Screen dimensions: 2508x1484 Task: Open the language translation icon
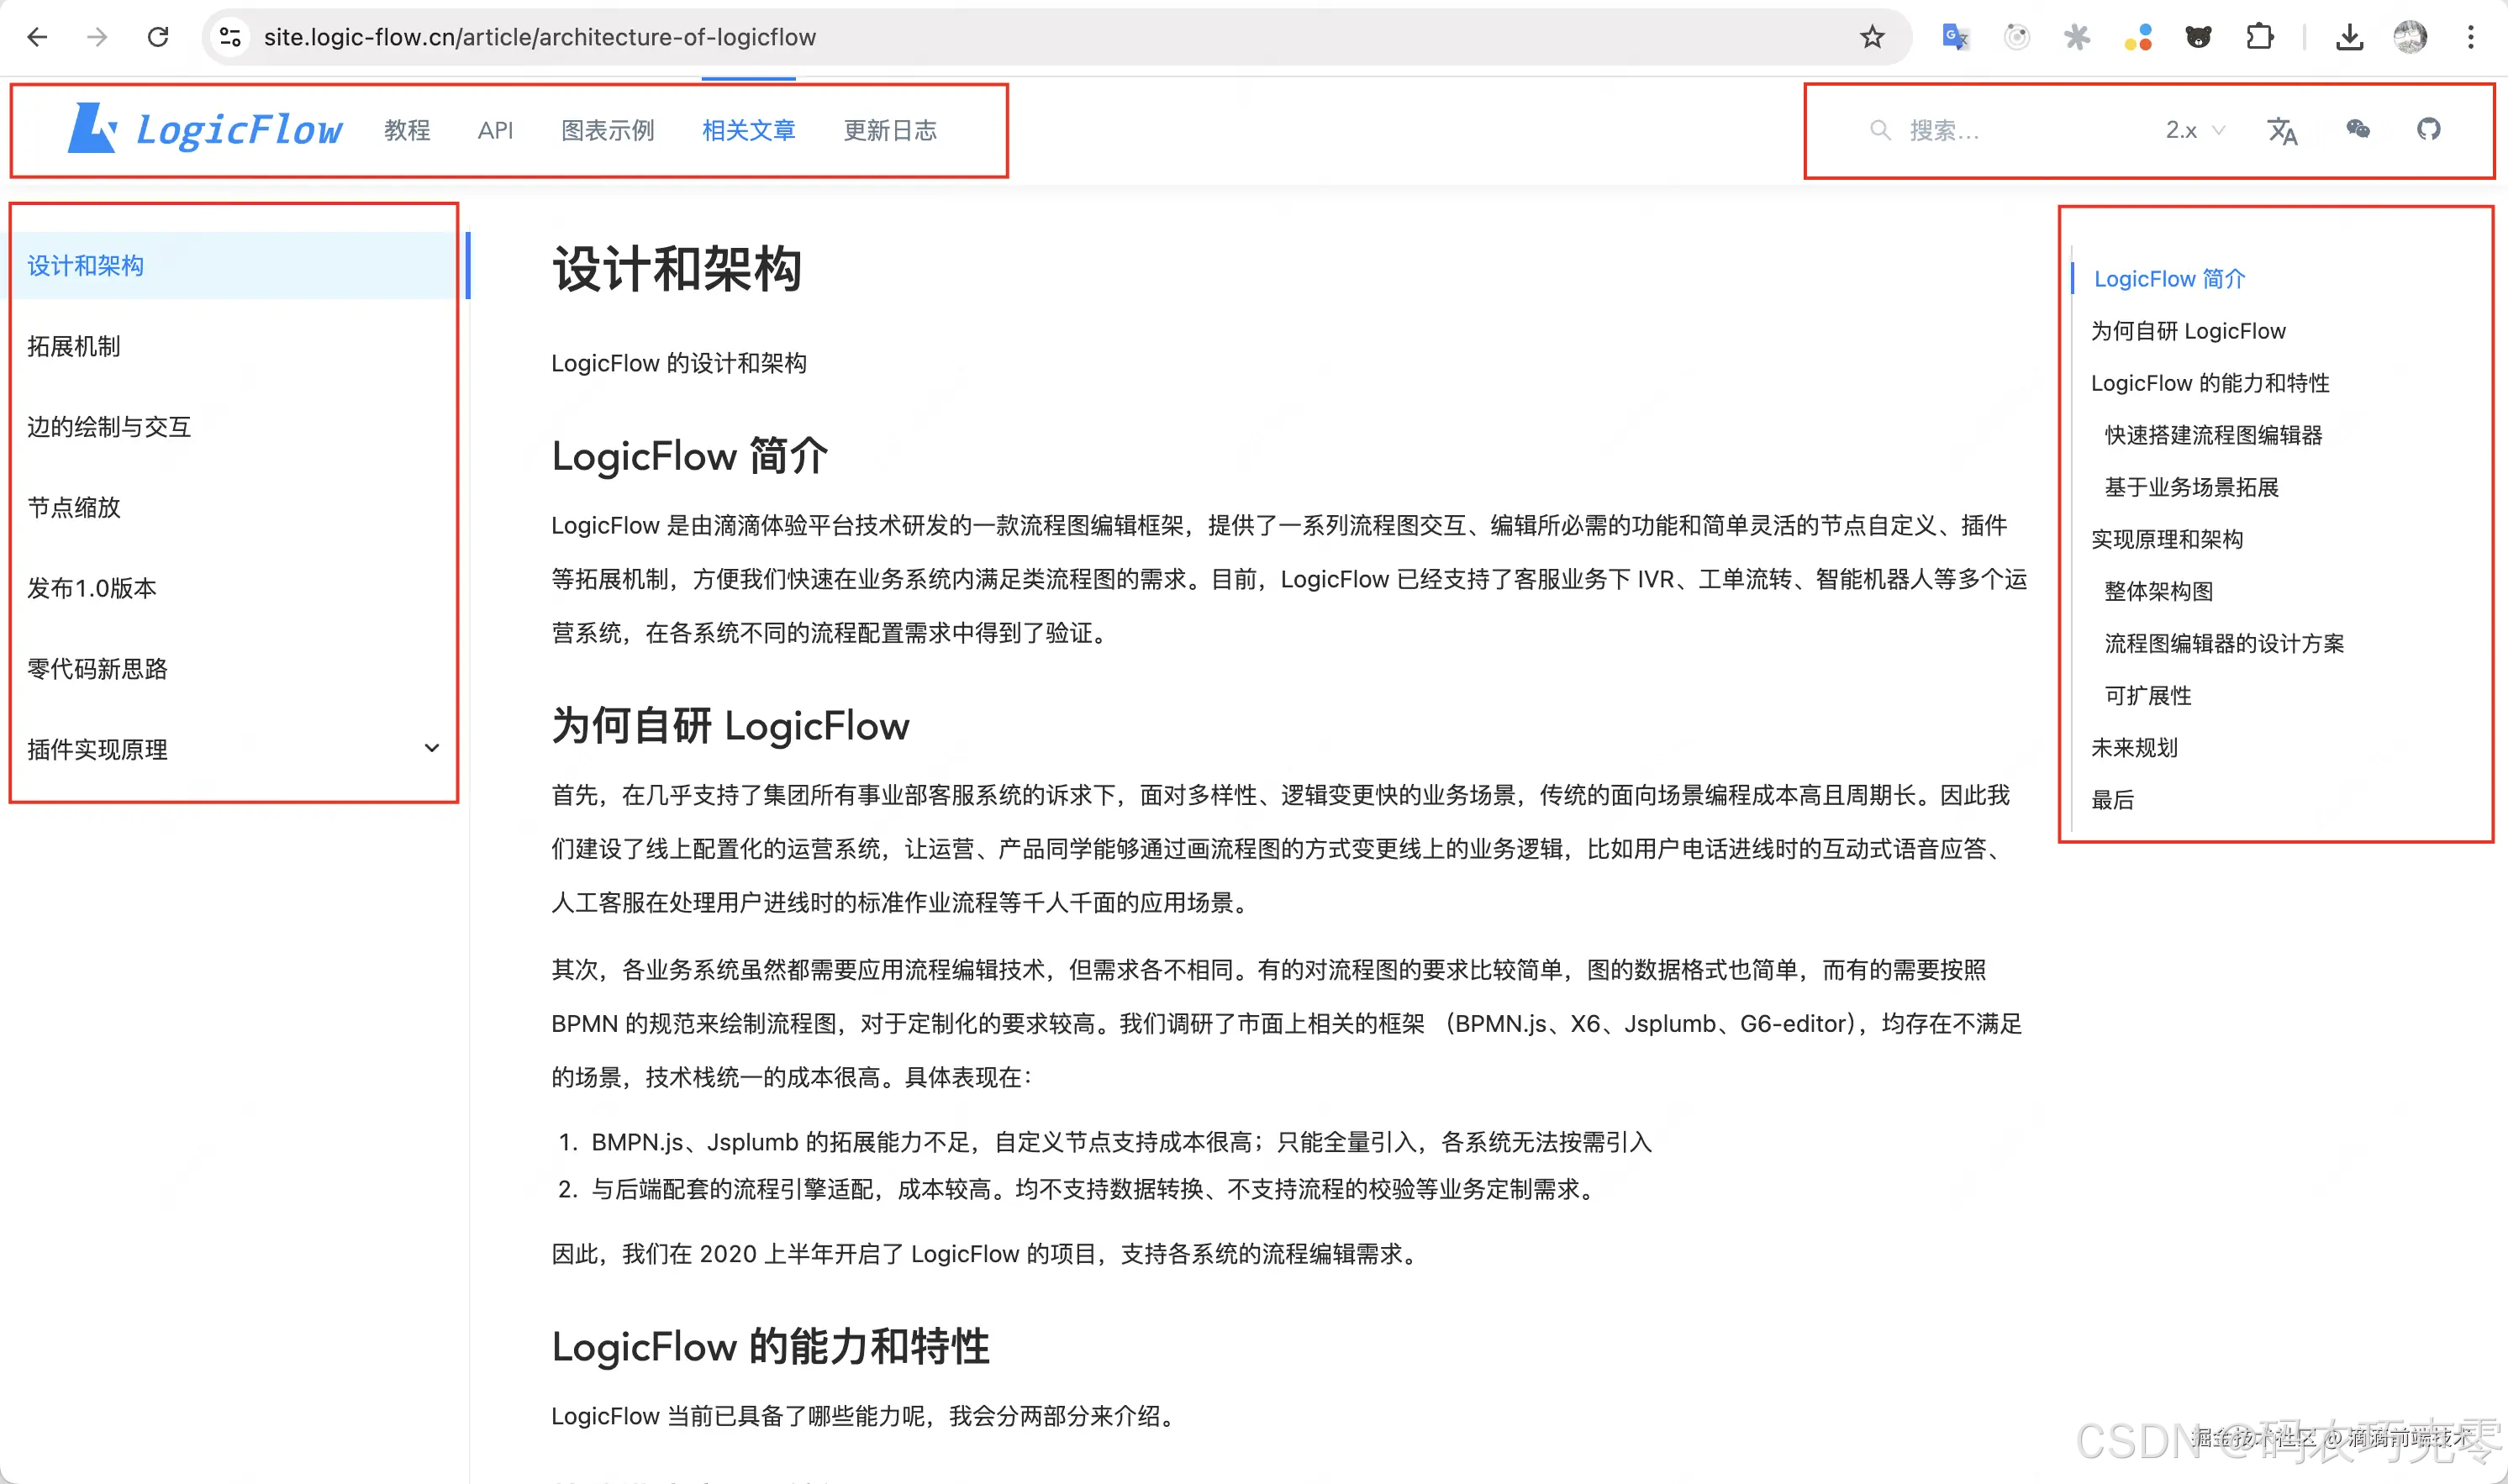pyautogui.click(x=2283, y=130)
